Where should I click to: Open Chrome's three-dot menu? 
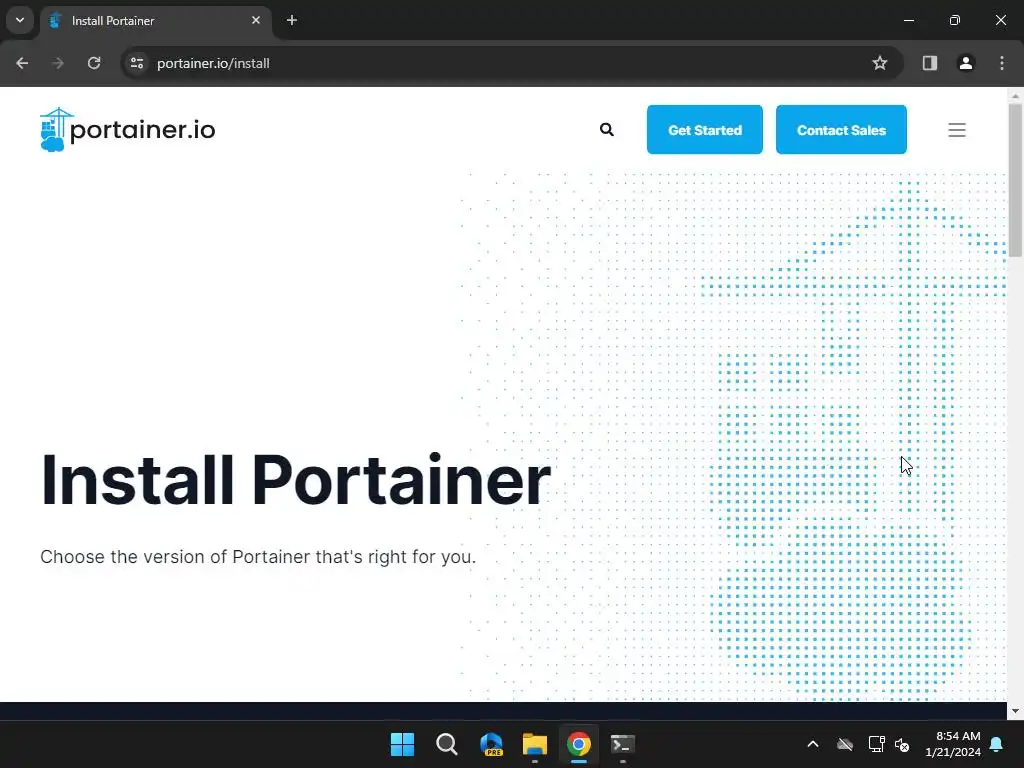(x=1002, y=63)
